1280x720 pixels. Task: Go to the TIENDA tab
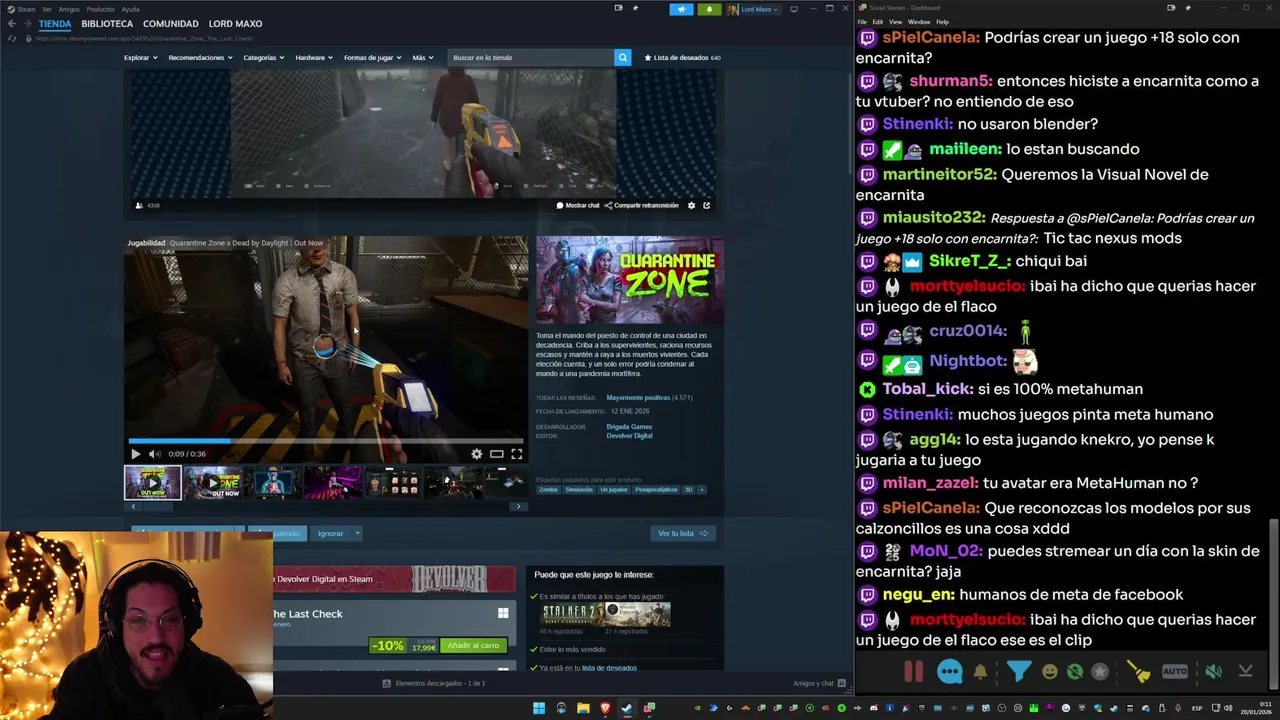click(55, 23)
